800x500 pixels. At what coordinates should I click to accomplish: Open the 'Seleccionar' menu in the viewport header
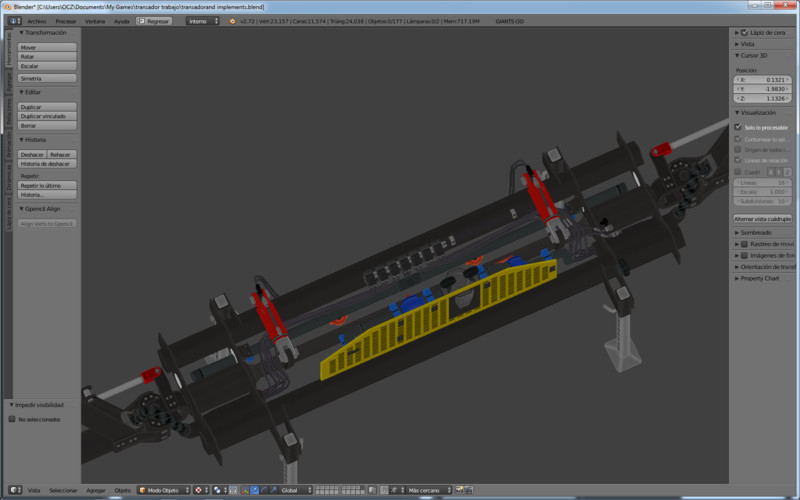[63, 490]
